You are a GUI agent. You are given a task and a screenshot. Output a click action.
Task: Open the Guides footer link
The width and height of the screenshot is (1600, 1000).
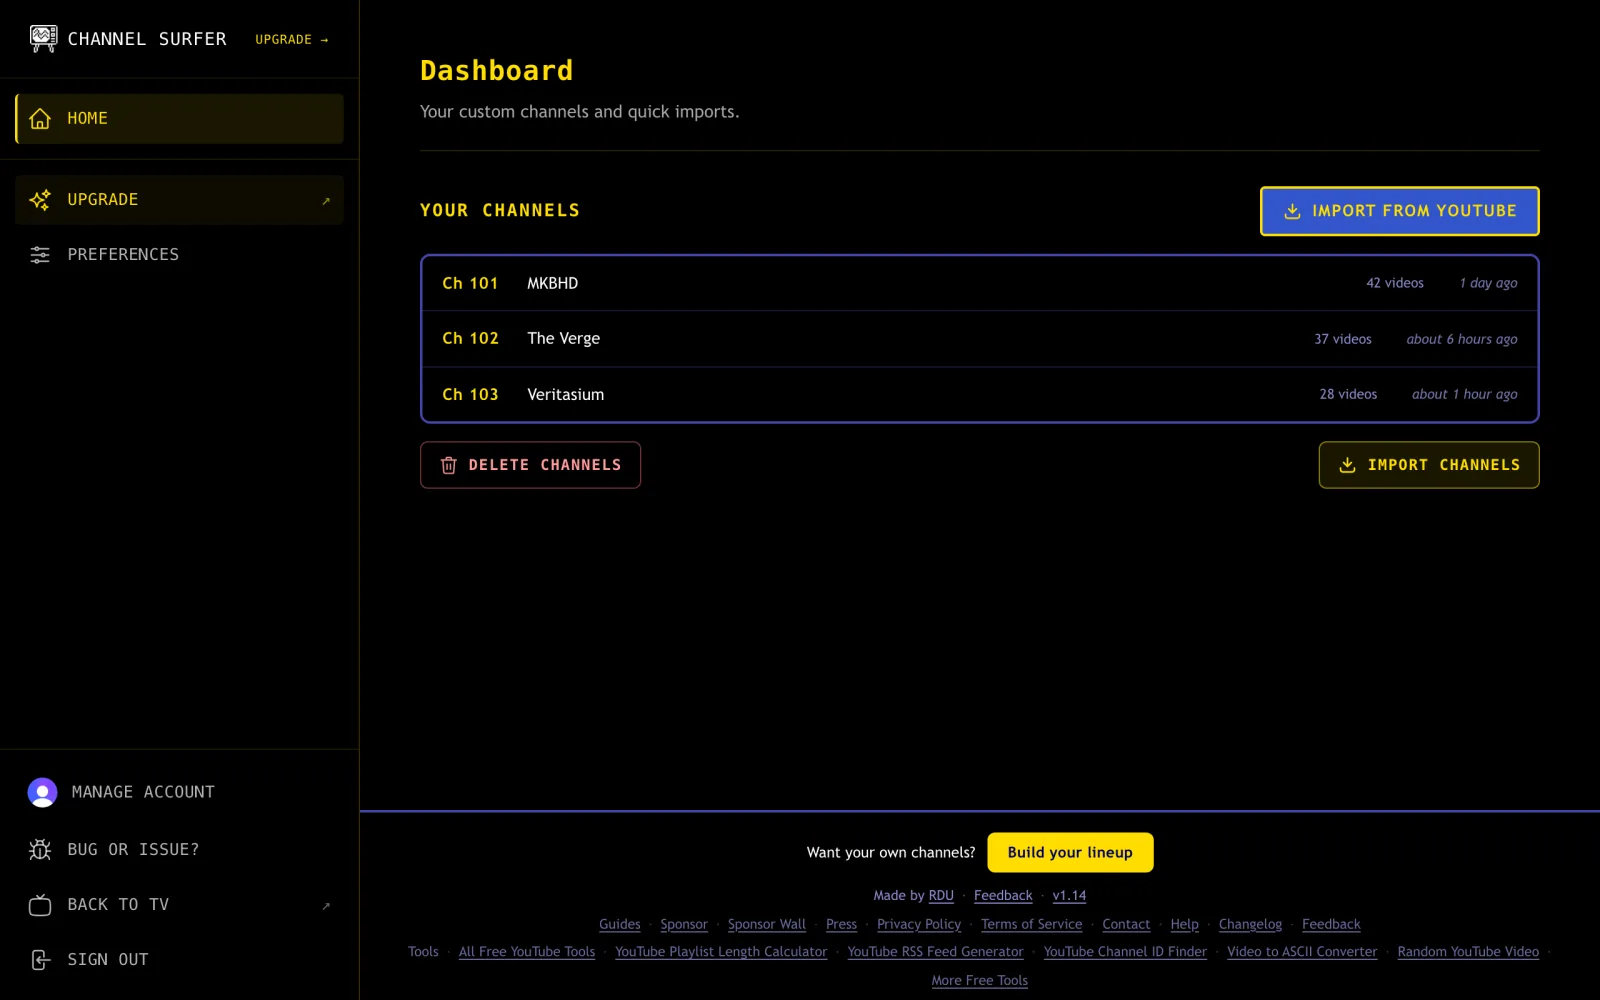pyautogui.click(x=620, y=925)
